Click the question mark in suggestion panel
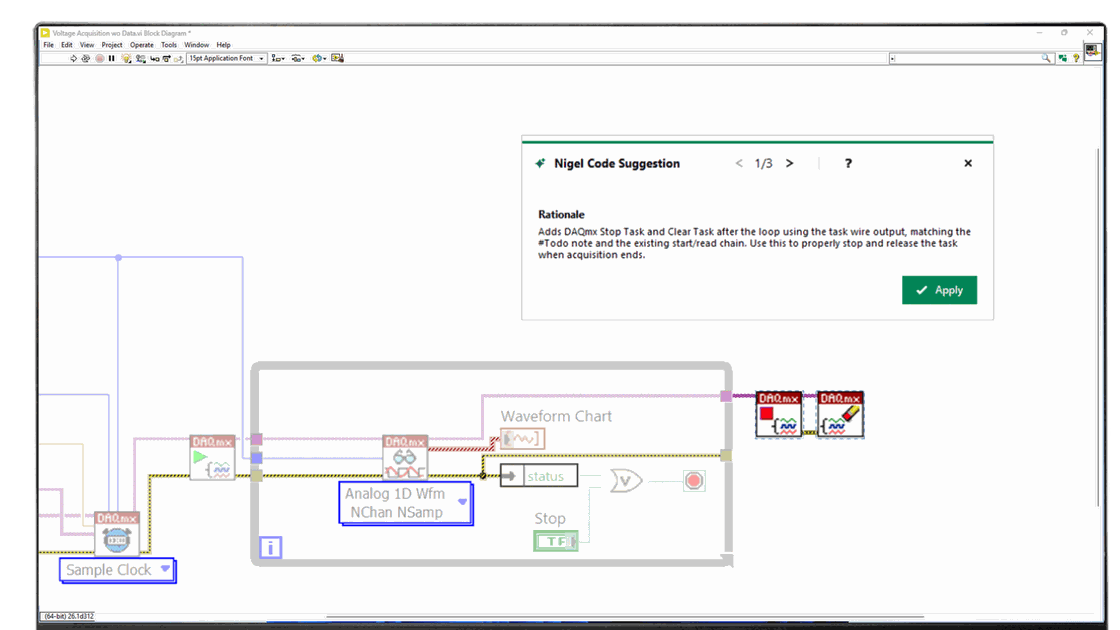This screenshot has width=1120, height=630. 848,164
